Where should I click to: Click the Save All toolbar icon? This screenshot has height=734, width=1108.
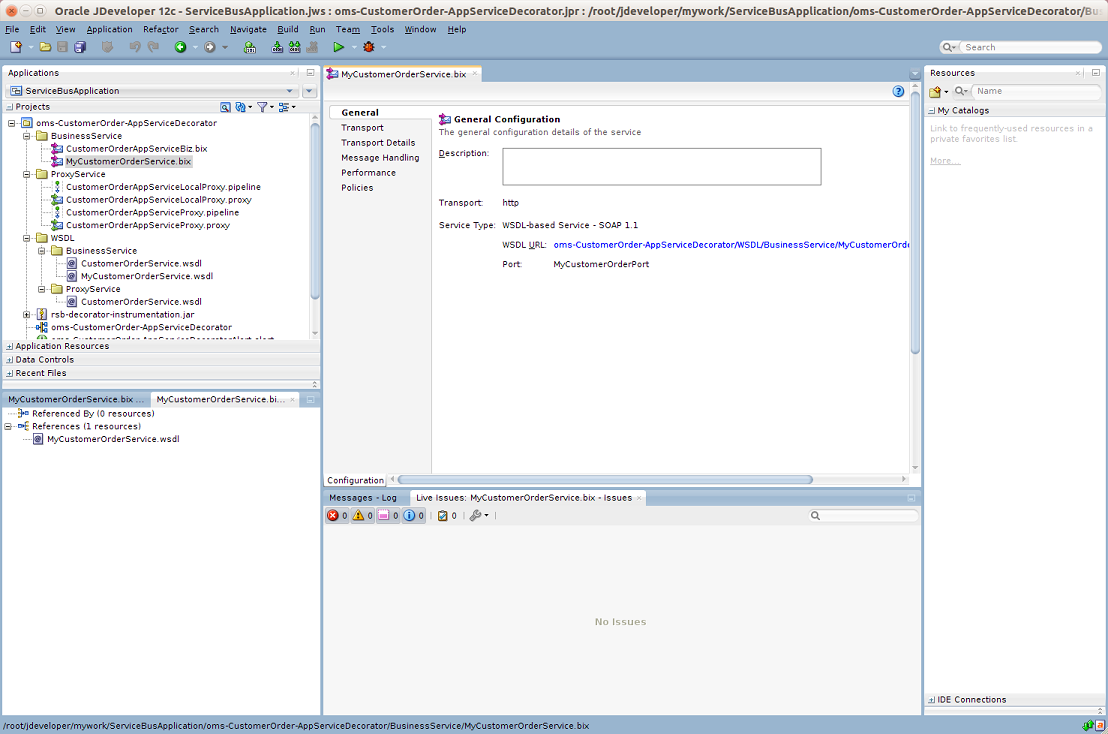(80, 47)
